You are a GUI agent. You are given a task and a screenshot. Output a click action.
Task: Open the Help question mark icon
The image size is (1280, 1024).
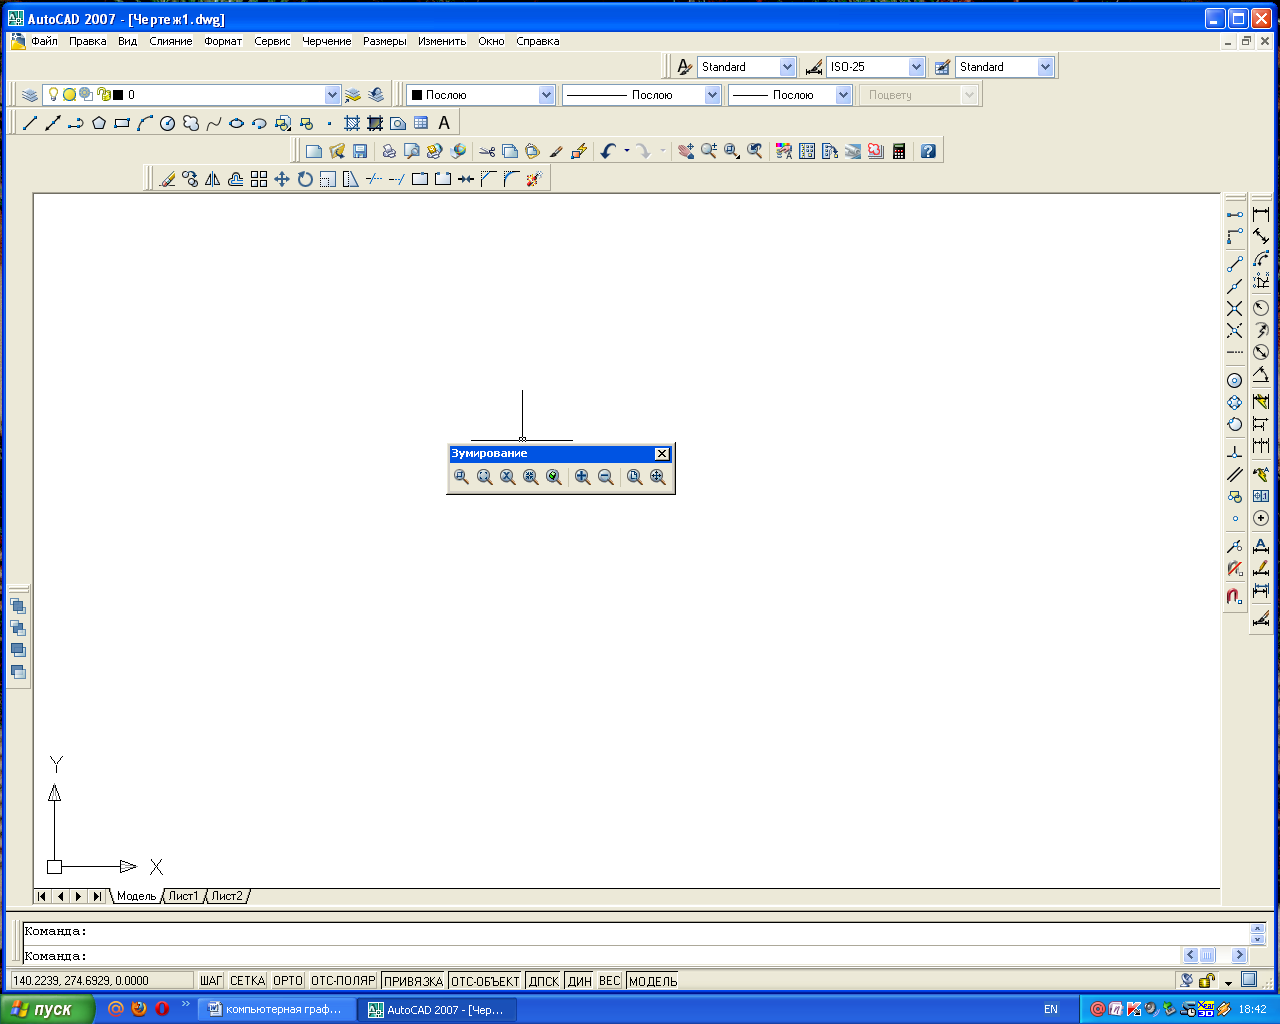coord(928,151)
